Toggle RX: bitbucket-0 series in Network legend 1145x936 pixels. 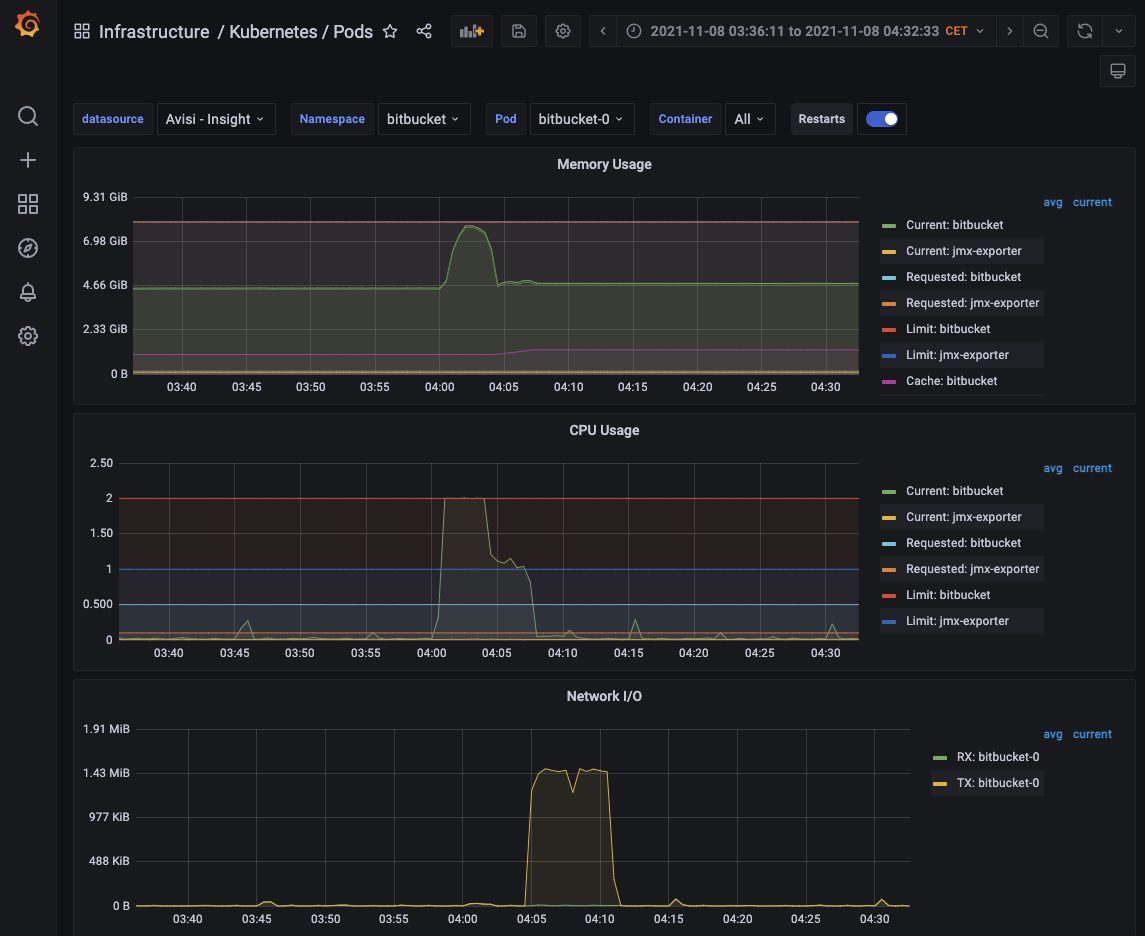pyautogui.click(x=997, y=756)
